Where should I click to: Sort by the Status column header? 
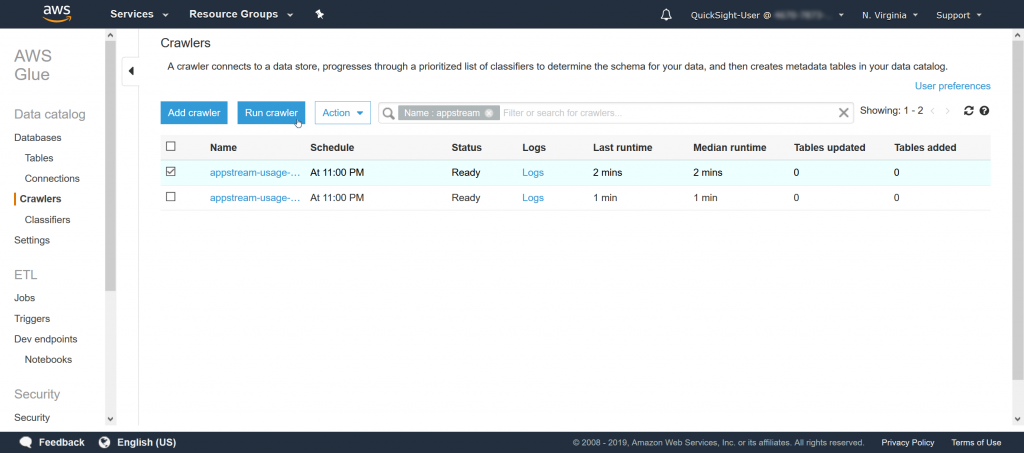(x=466, y=148)
